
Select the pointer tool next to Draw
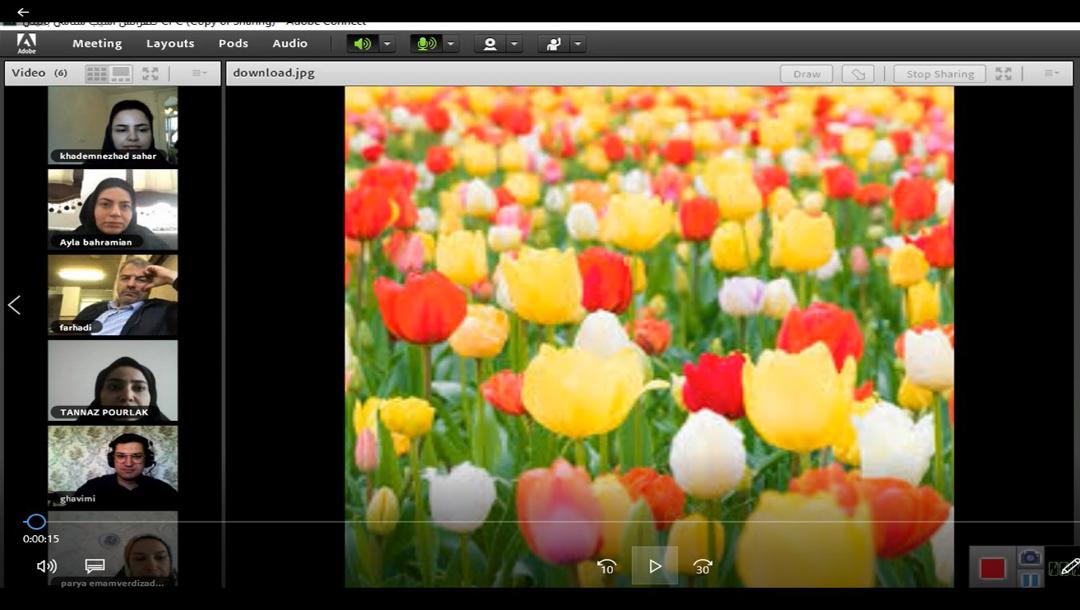[858, 74]
